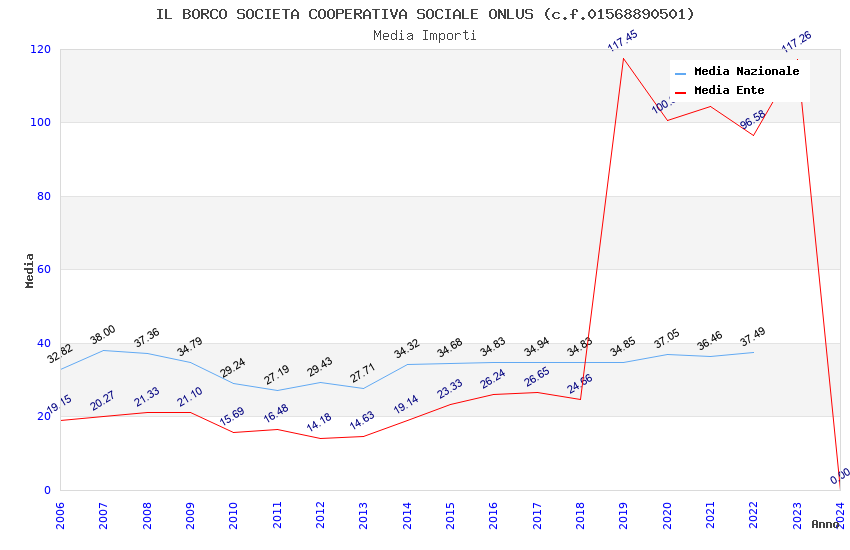The image size is (850, 550).
Task: Click the chart title 'IL BORCO SOCIETA COOPERATIVA SOCIALE ONLUS'
Action: click(344, 14)
